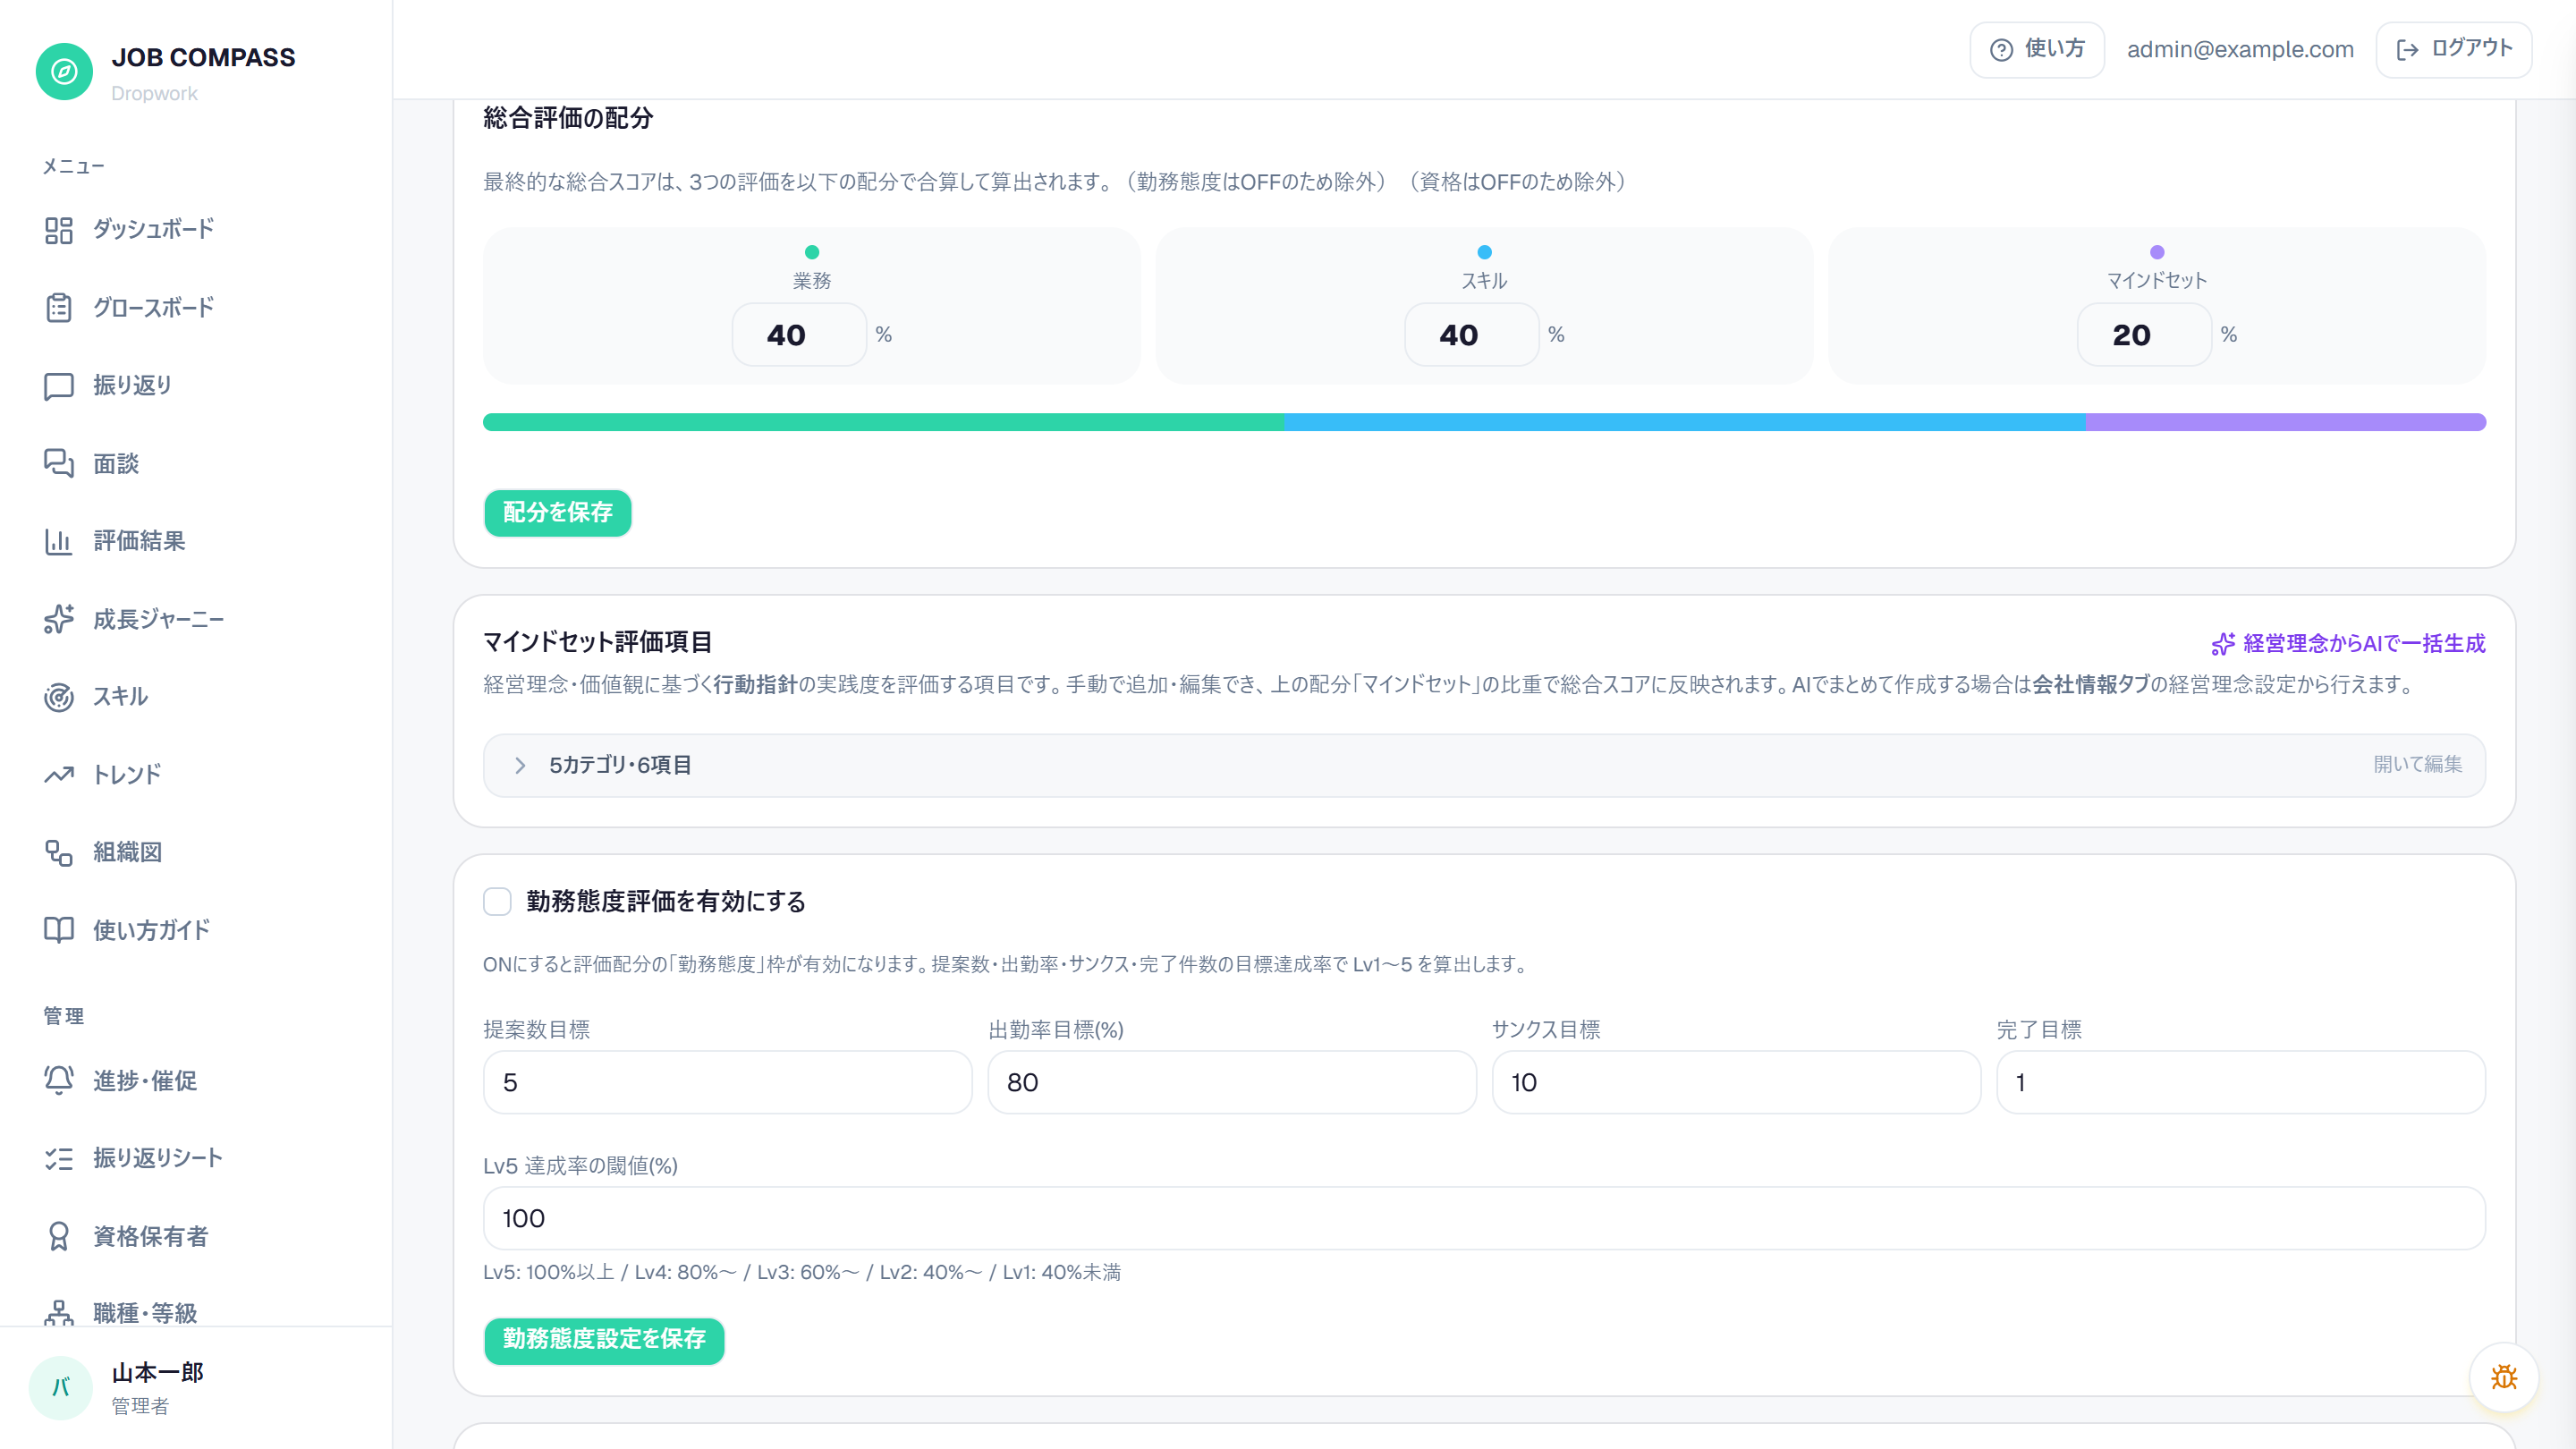Click the 振り返り speech bubble icon
Screen dimensions: 2576x1449
pos(59,386)
